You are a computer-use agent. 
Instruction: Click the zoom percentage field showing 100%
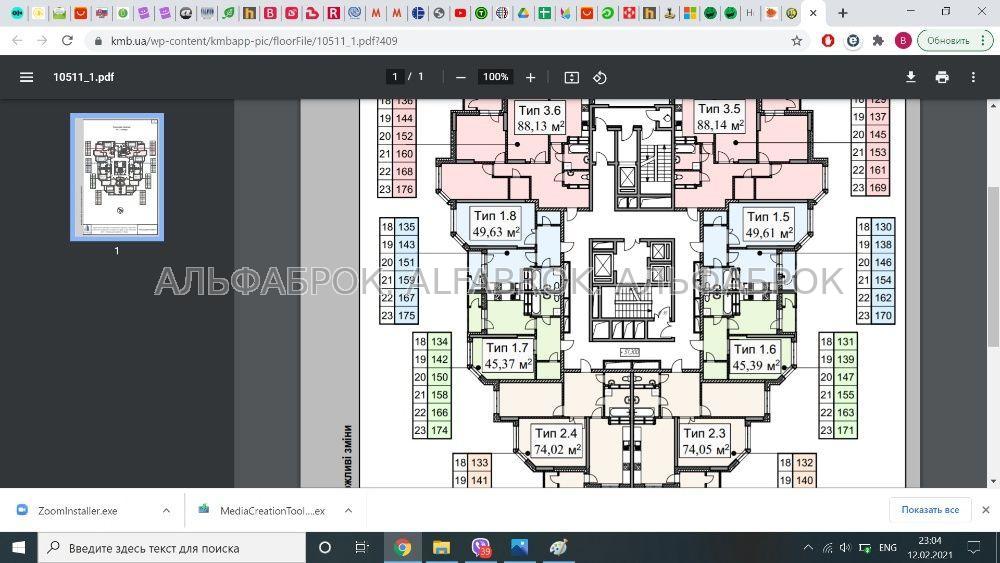tap(496, 77)
